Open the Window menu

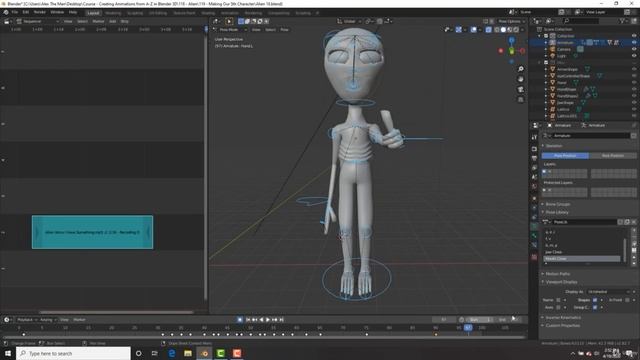pos(57,12)
